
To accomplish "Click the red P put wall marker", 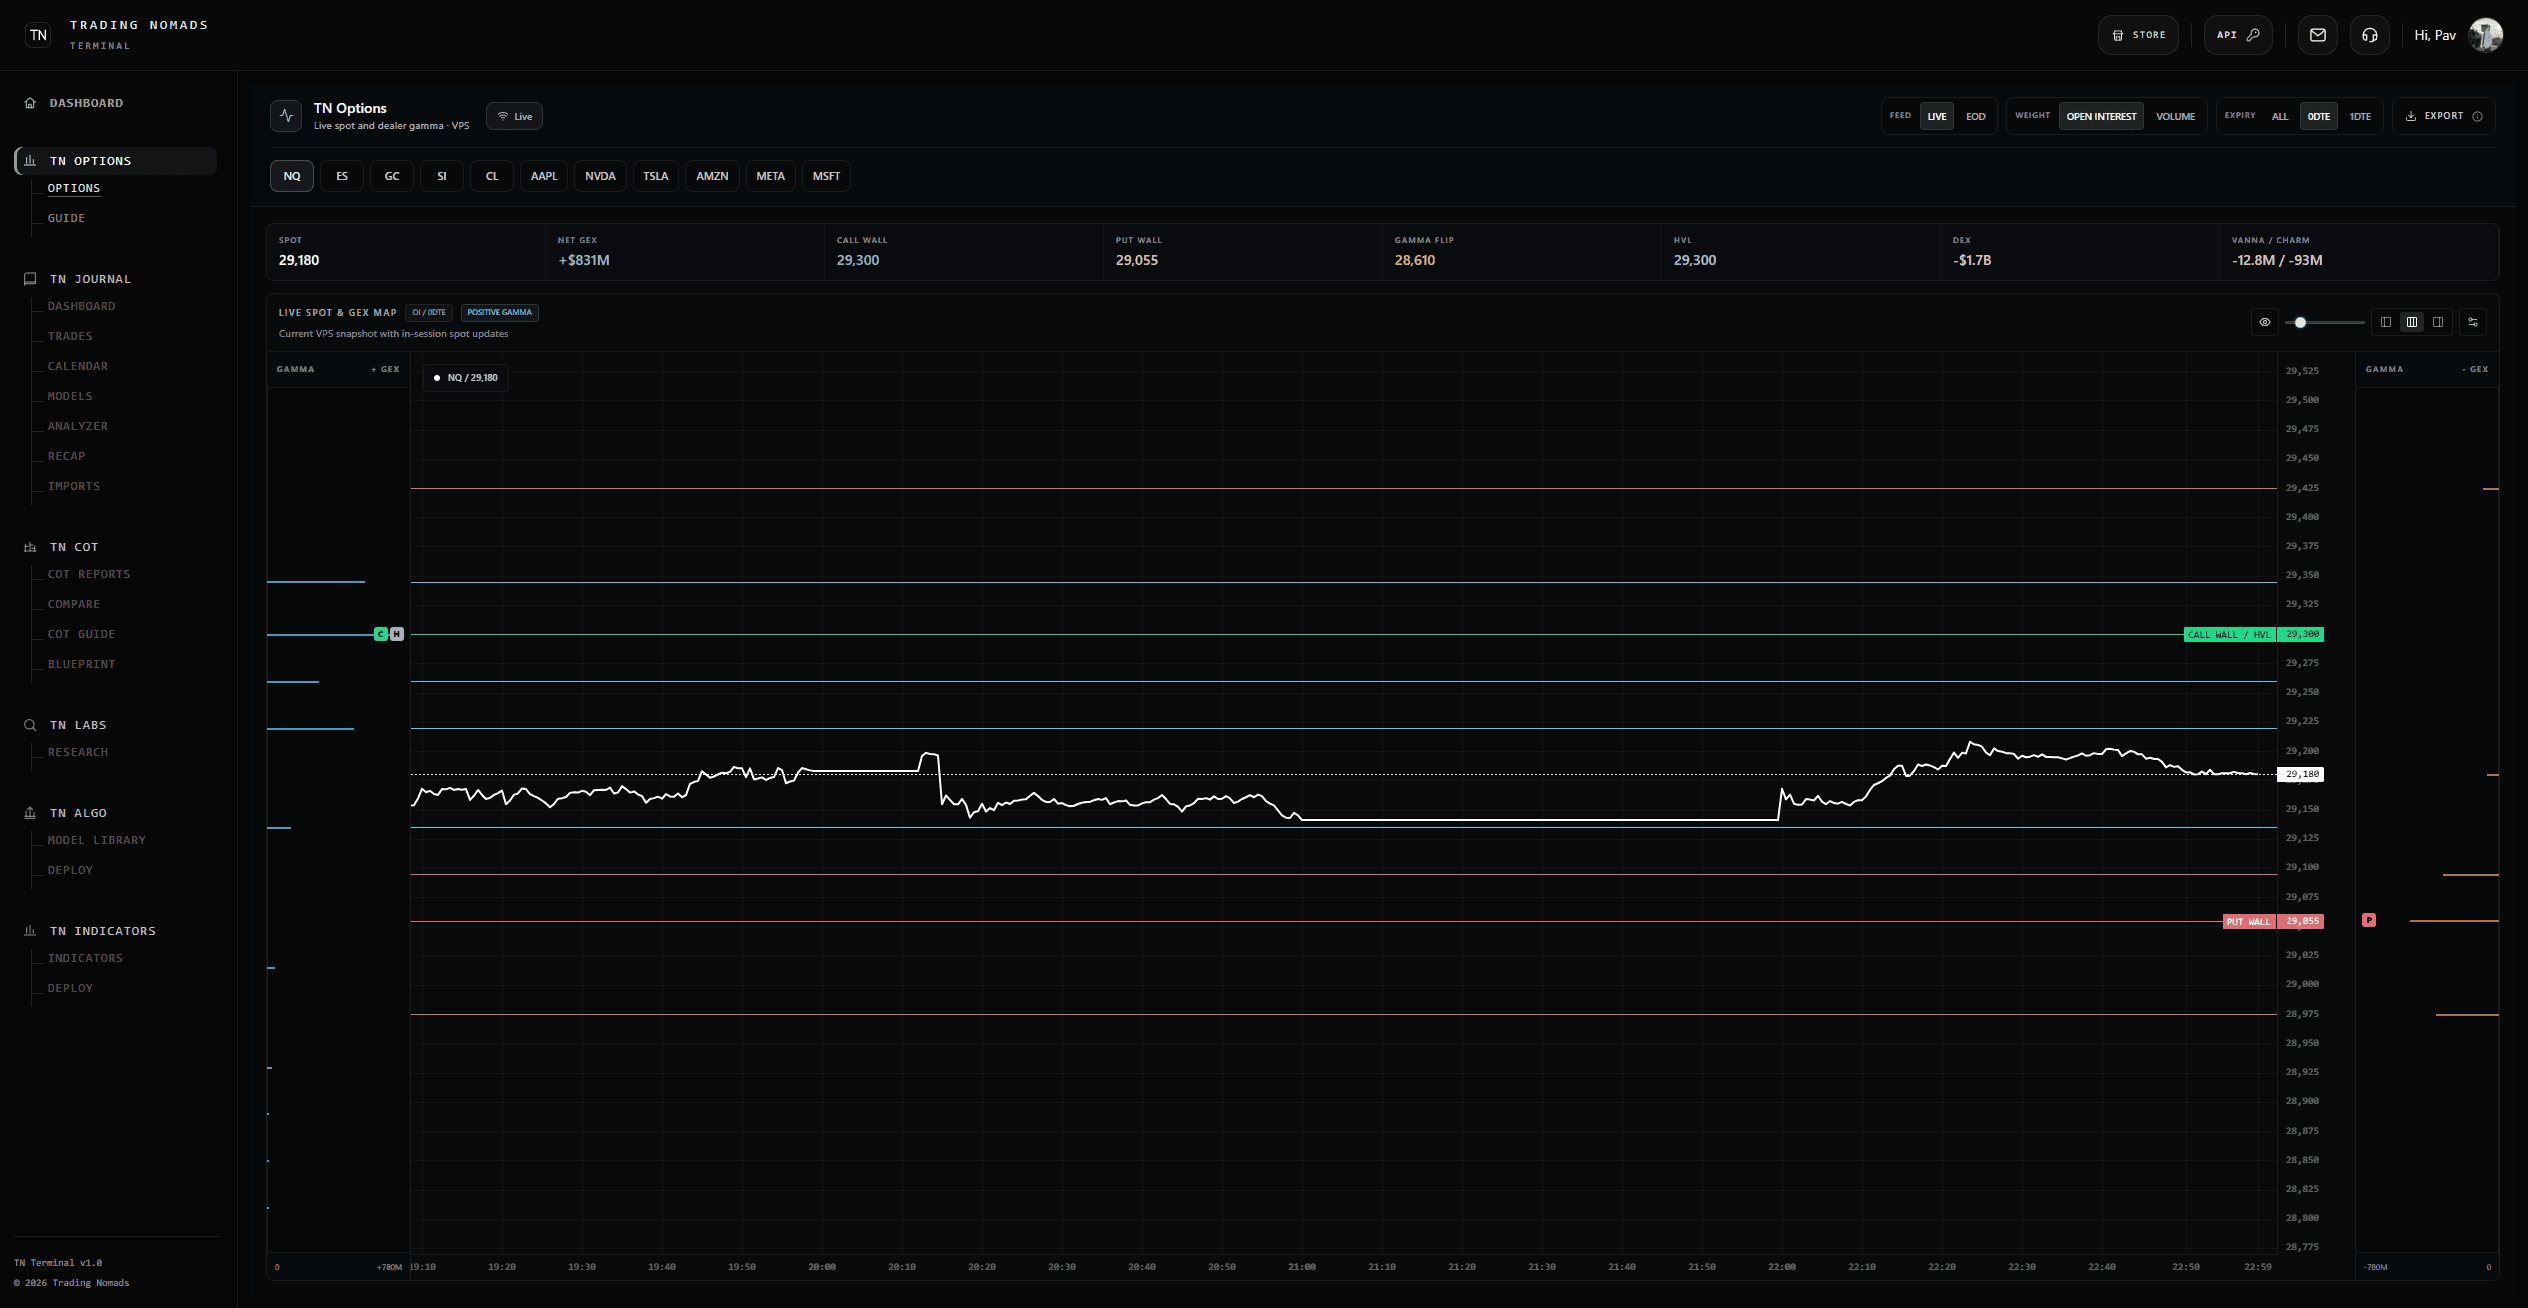I will coord(2369,920).
